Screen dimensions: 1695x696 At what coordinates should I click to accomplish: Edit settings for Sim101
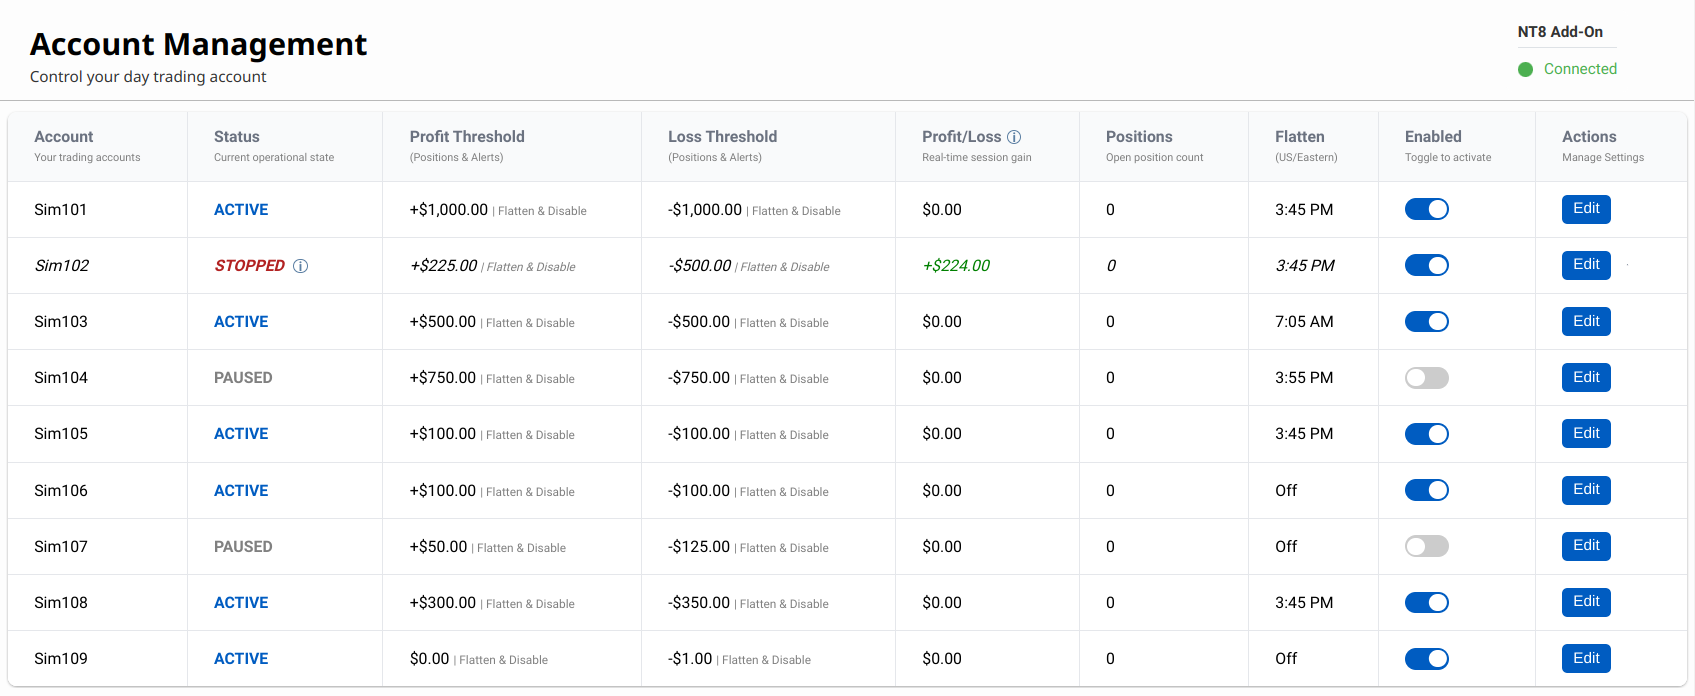point(1586,209)
